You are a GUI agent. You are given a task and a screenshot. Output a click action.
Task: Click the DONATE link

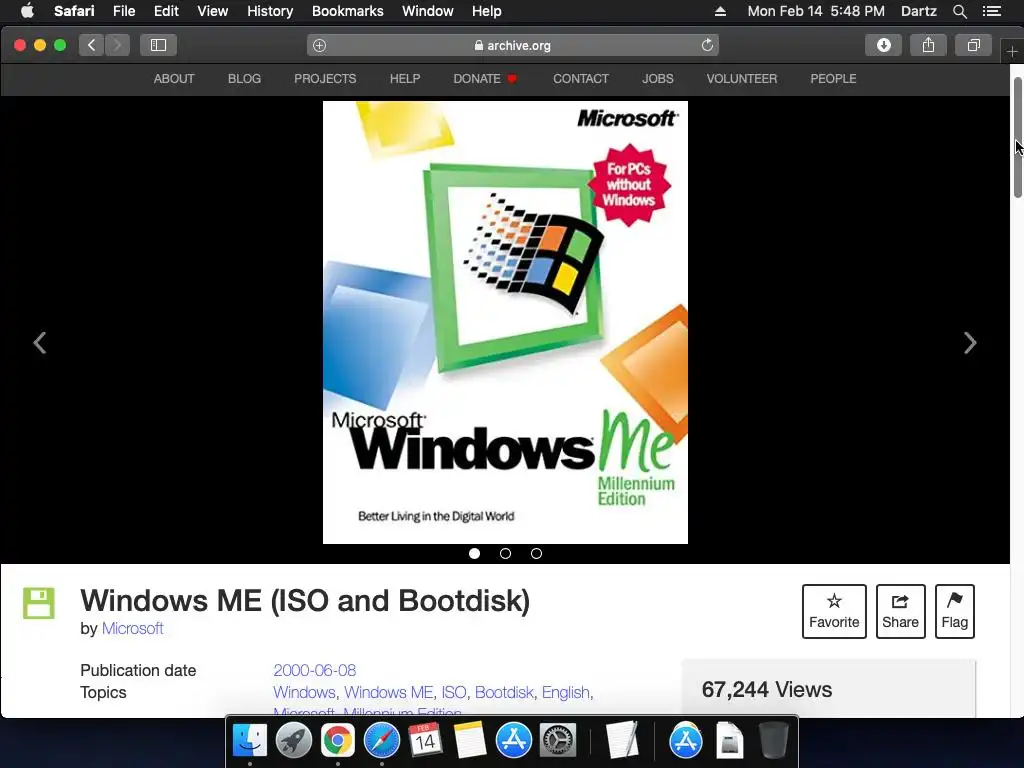tap(485, 78)
